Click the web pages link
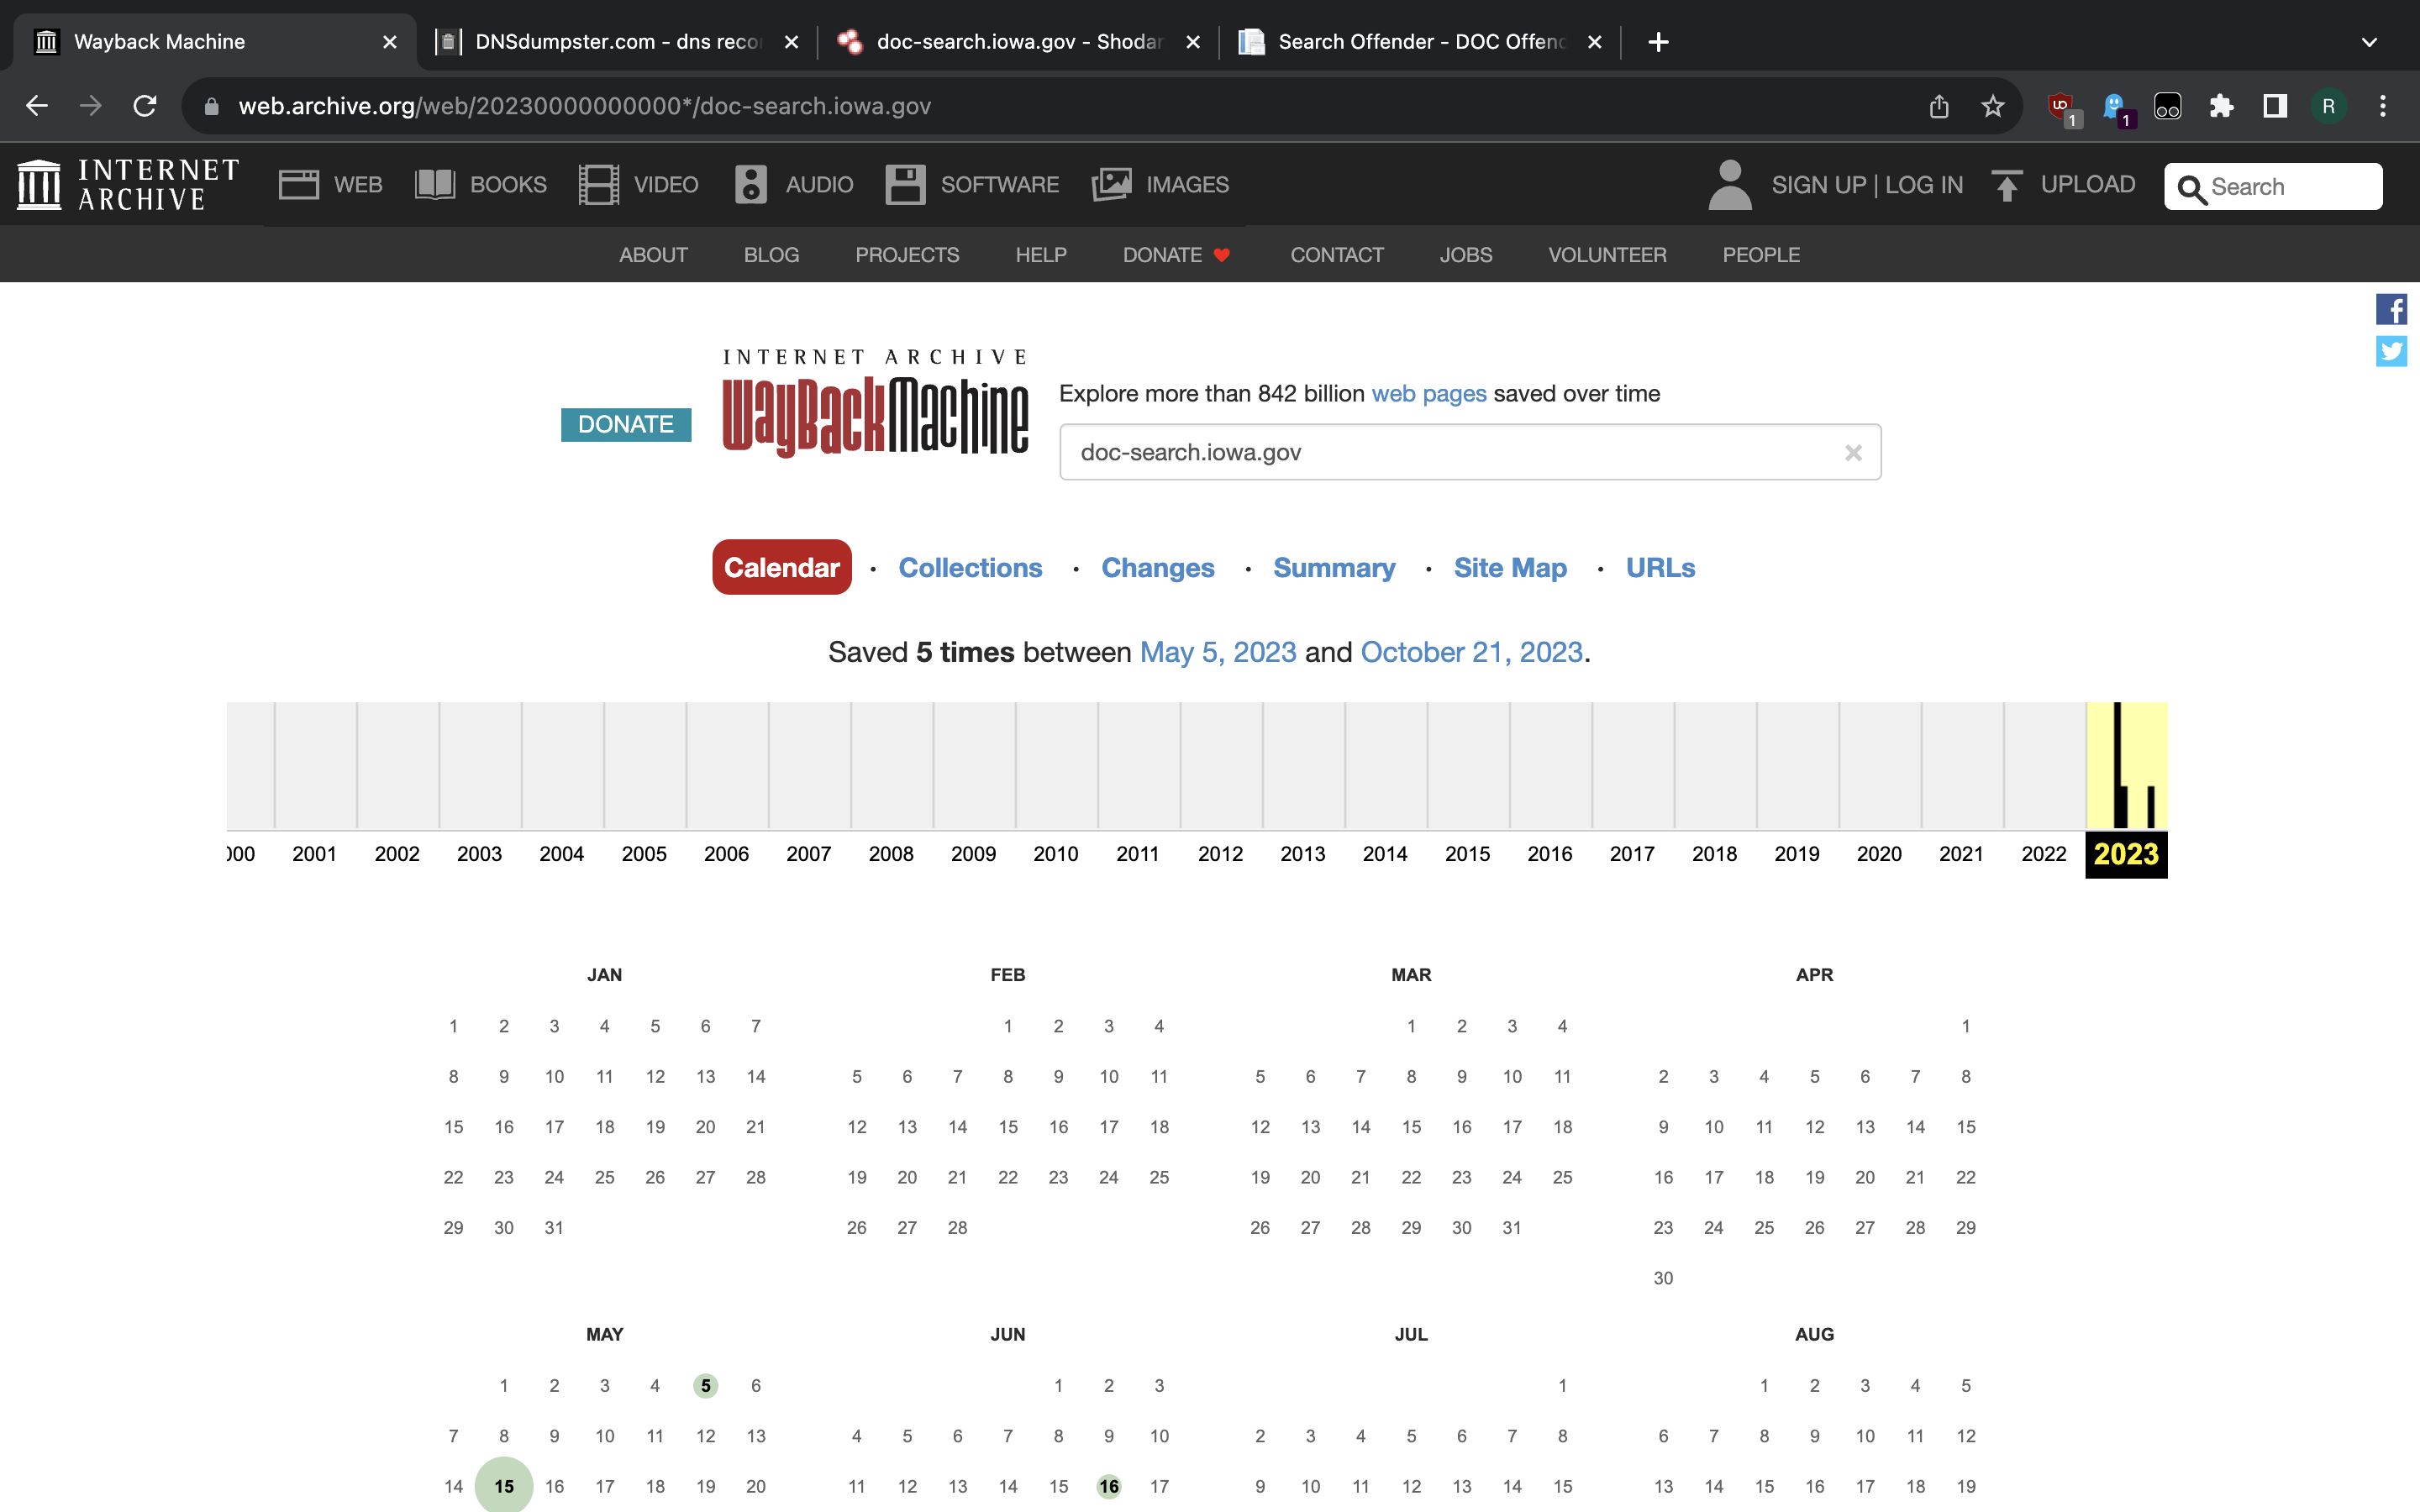This screenshot has width=2420, height=1512. coord(1428,394)
